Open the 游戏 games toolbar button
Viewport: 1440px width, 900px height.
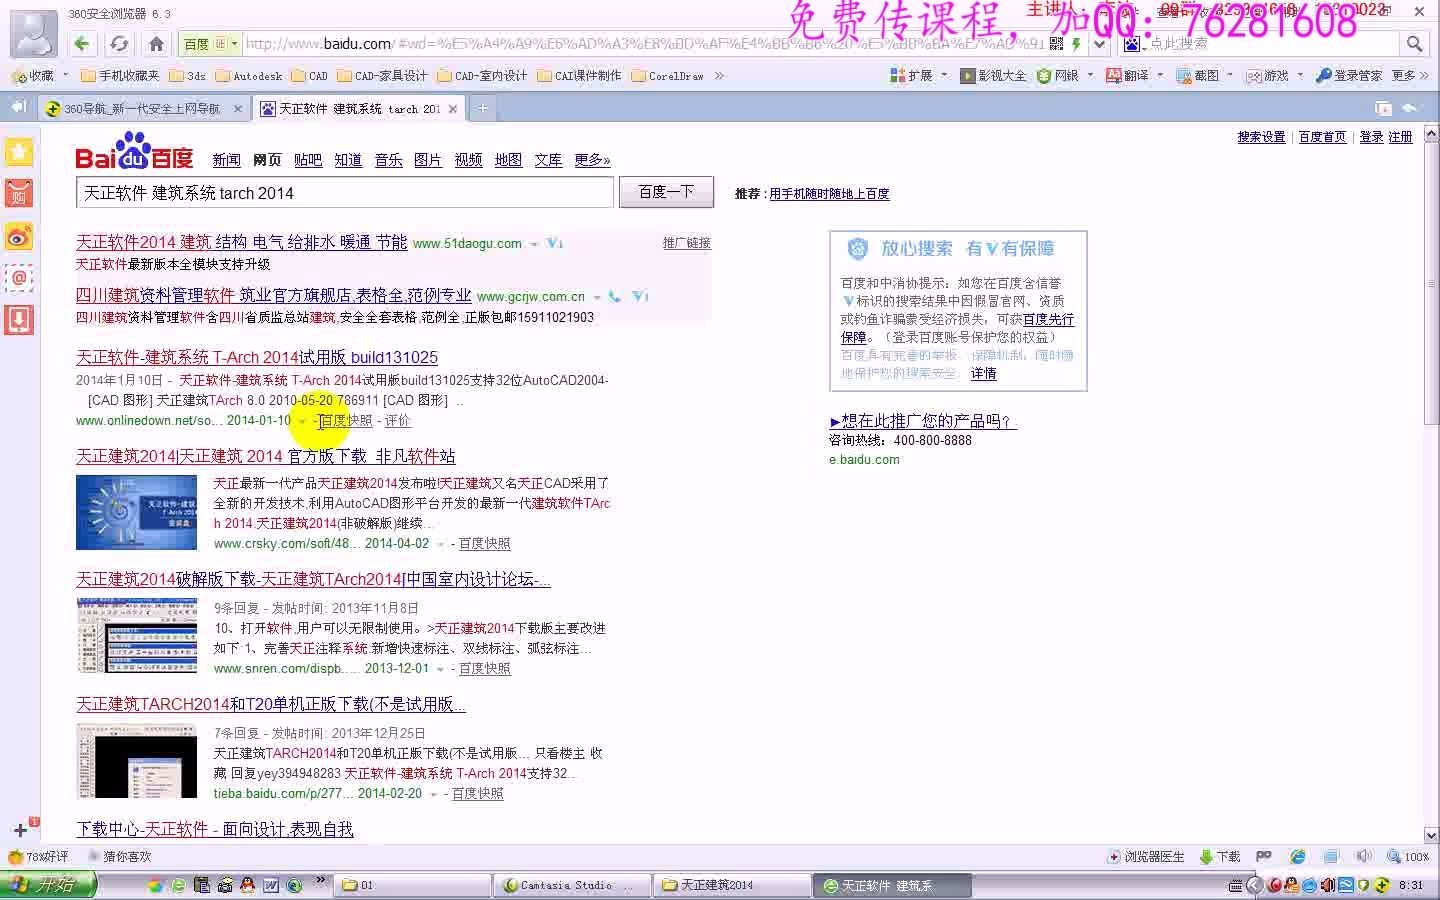click(1267, 75)
